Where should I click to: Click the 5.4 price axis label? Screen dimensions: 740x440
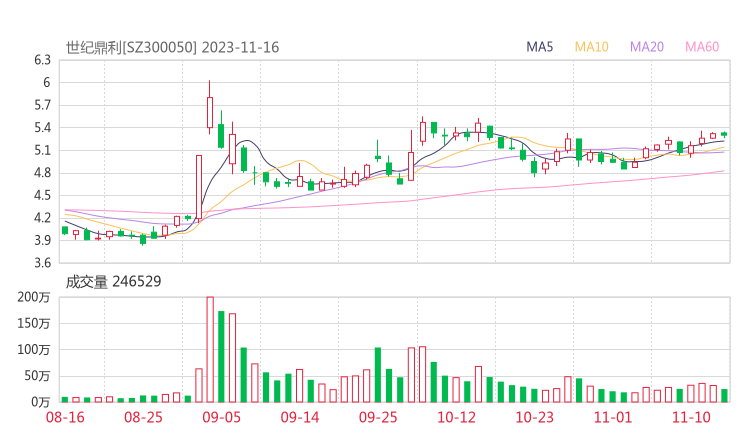pos(42,128)
